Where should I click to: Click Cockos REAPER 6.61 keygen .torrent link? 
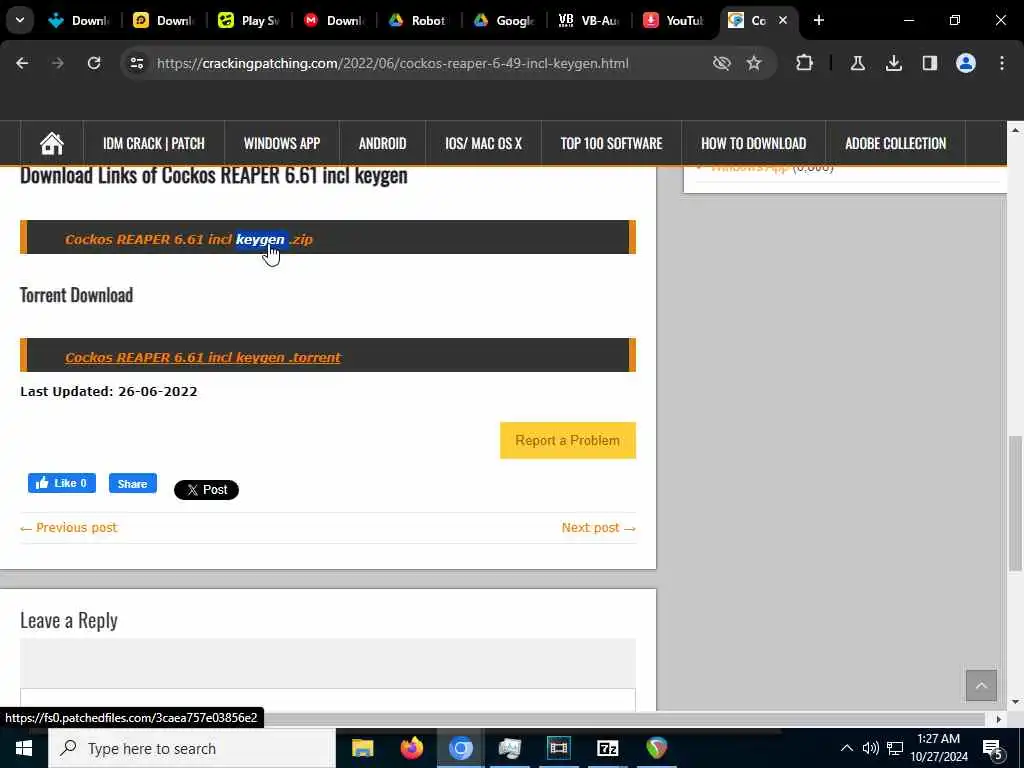click(202, 357)
